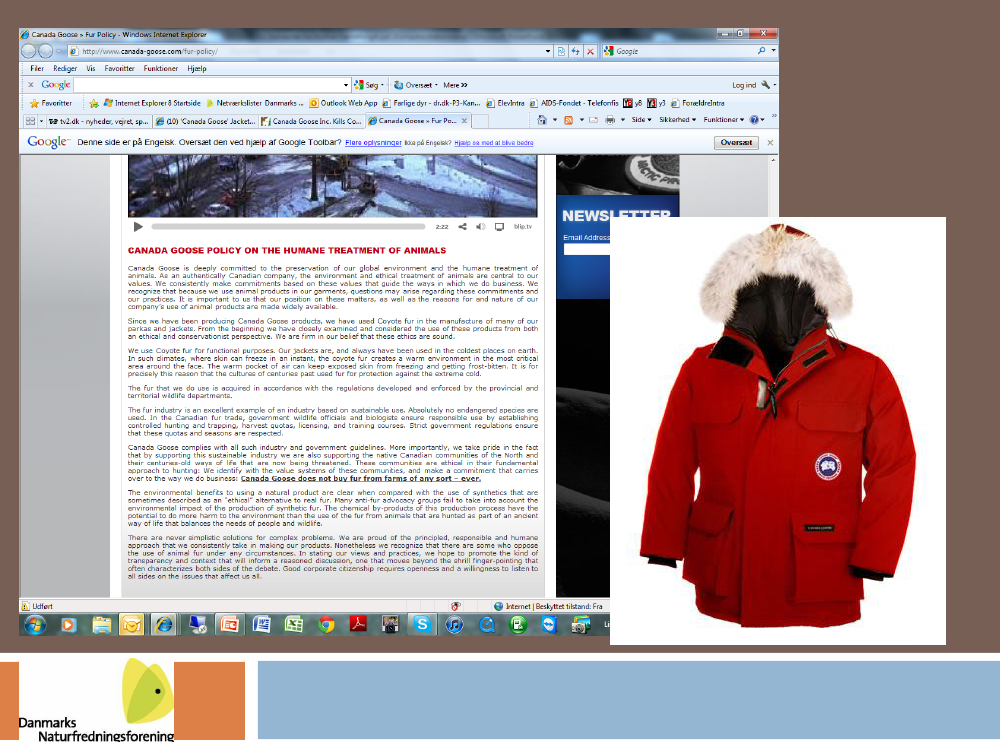Switch to Canada Goose Inc. Kills Co... tab

point(311,121)
